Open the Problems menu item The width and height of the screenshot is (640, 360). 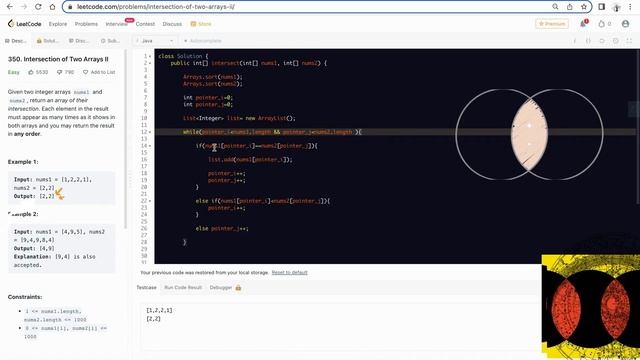click(86, 24)
